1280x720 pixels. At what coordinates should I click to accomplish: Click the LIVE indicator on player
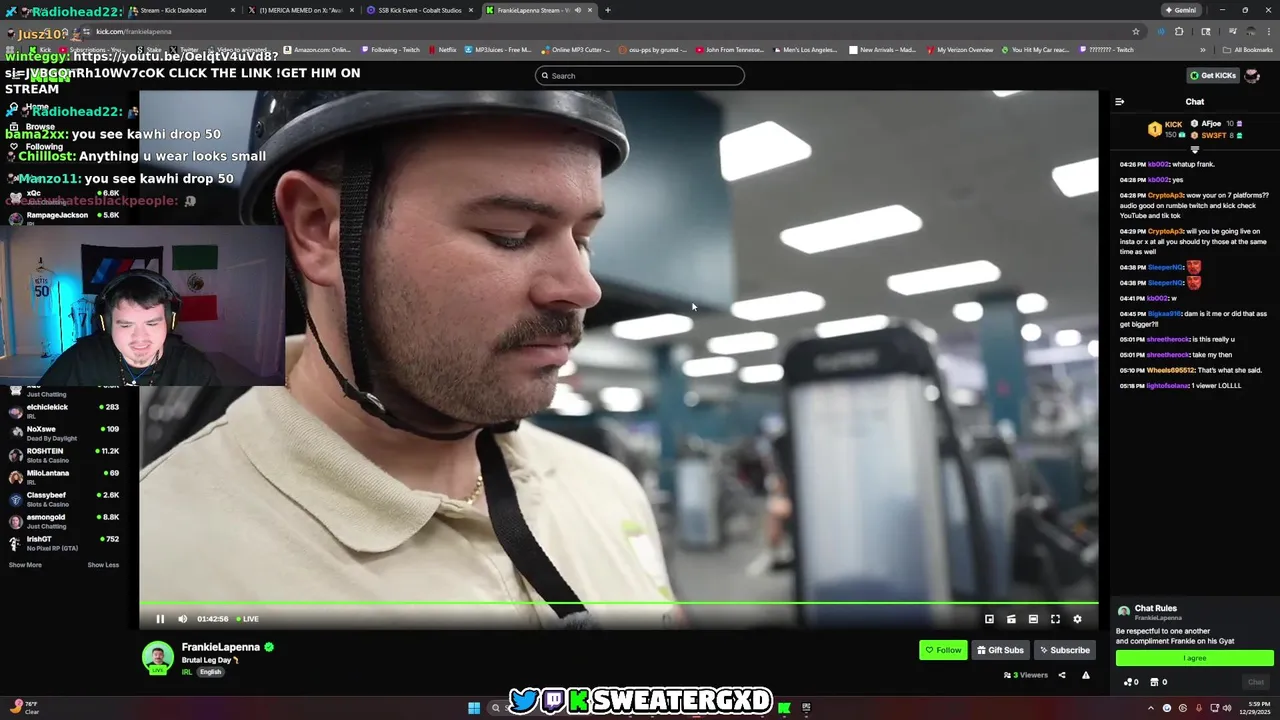pyautogui.click(x=248, y=619)
